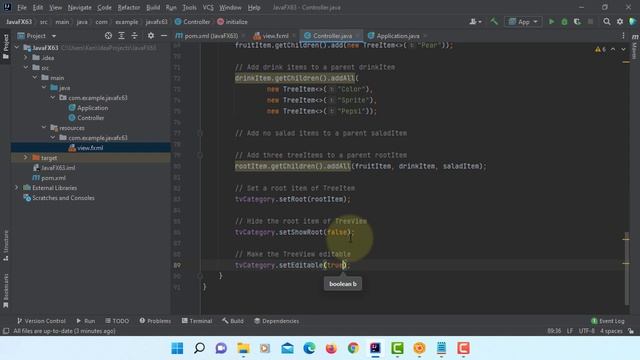Collapse the resources folder

pyautogui.click(x=44, y=127)
